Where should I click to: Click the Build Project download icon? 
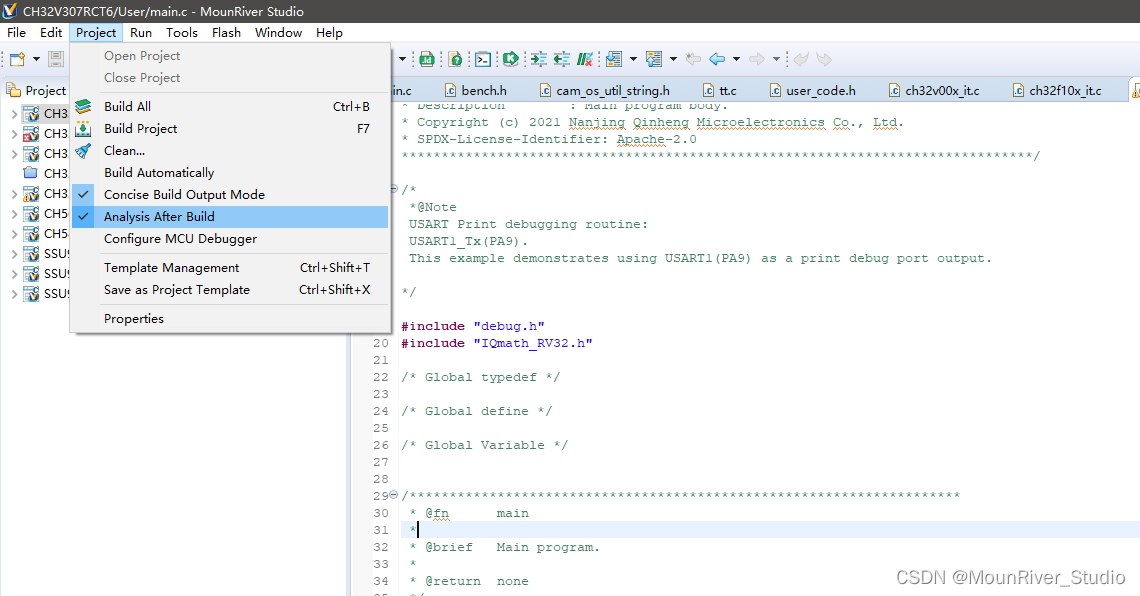83,129
